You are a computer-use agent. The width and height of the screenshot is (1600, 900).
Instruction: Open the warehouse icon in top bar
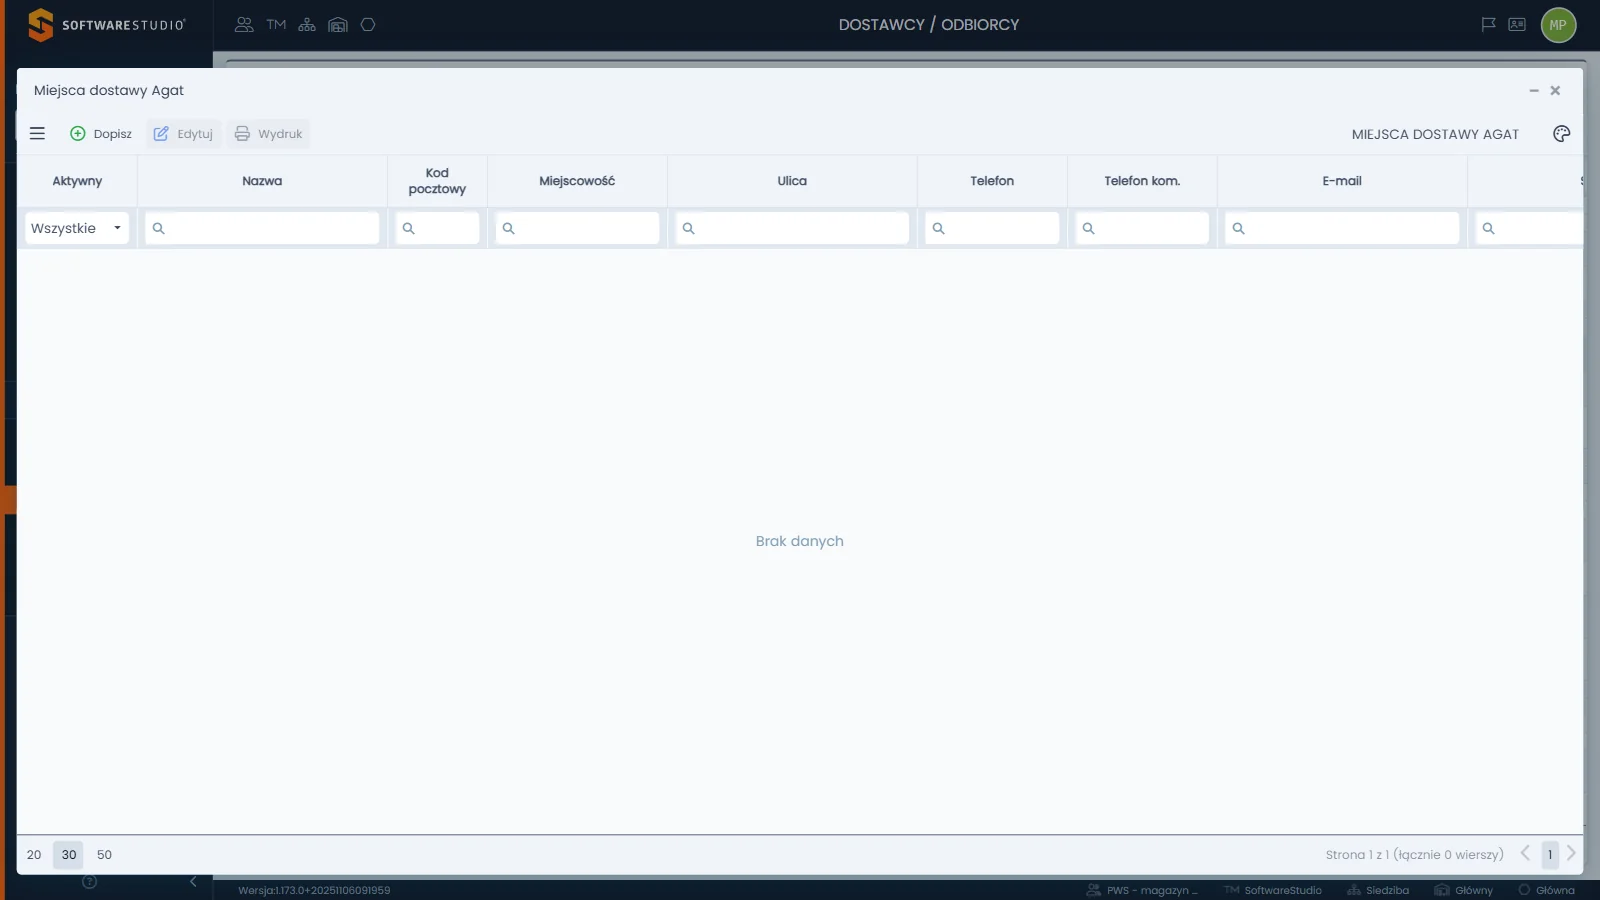tap(338, 25)
